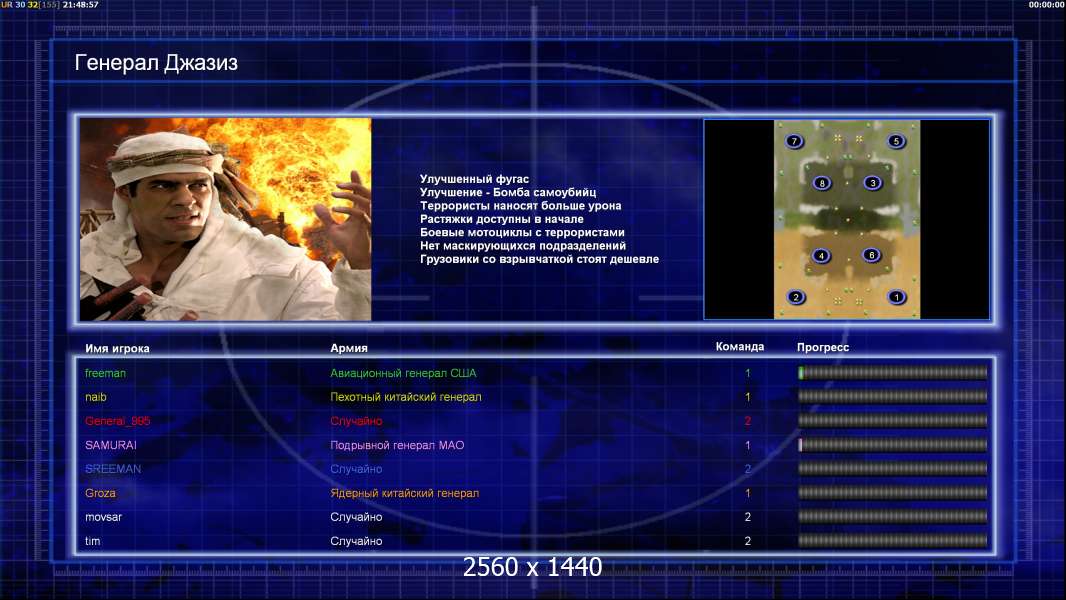Click the Прогресс column header
The image size is (1066, 600).
tap(823, 347)
